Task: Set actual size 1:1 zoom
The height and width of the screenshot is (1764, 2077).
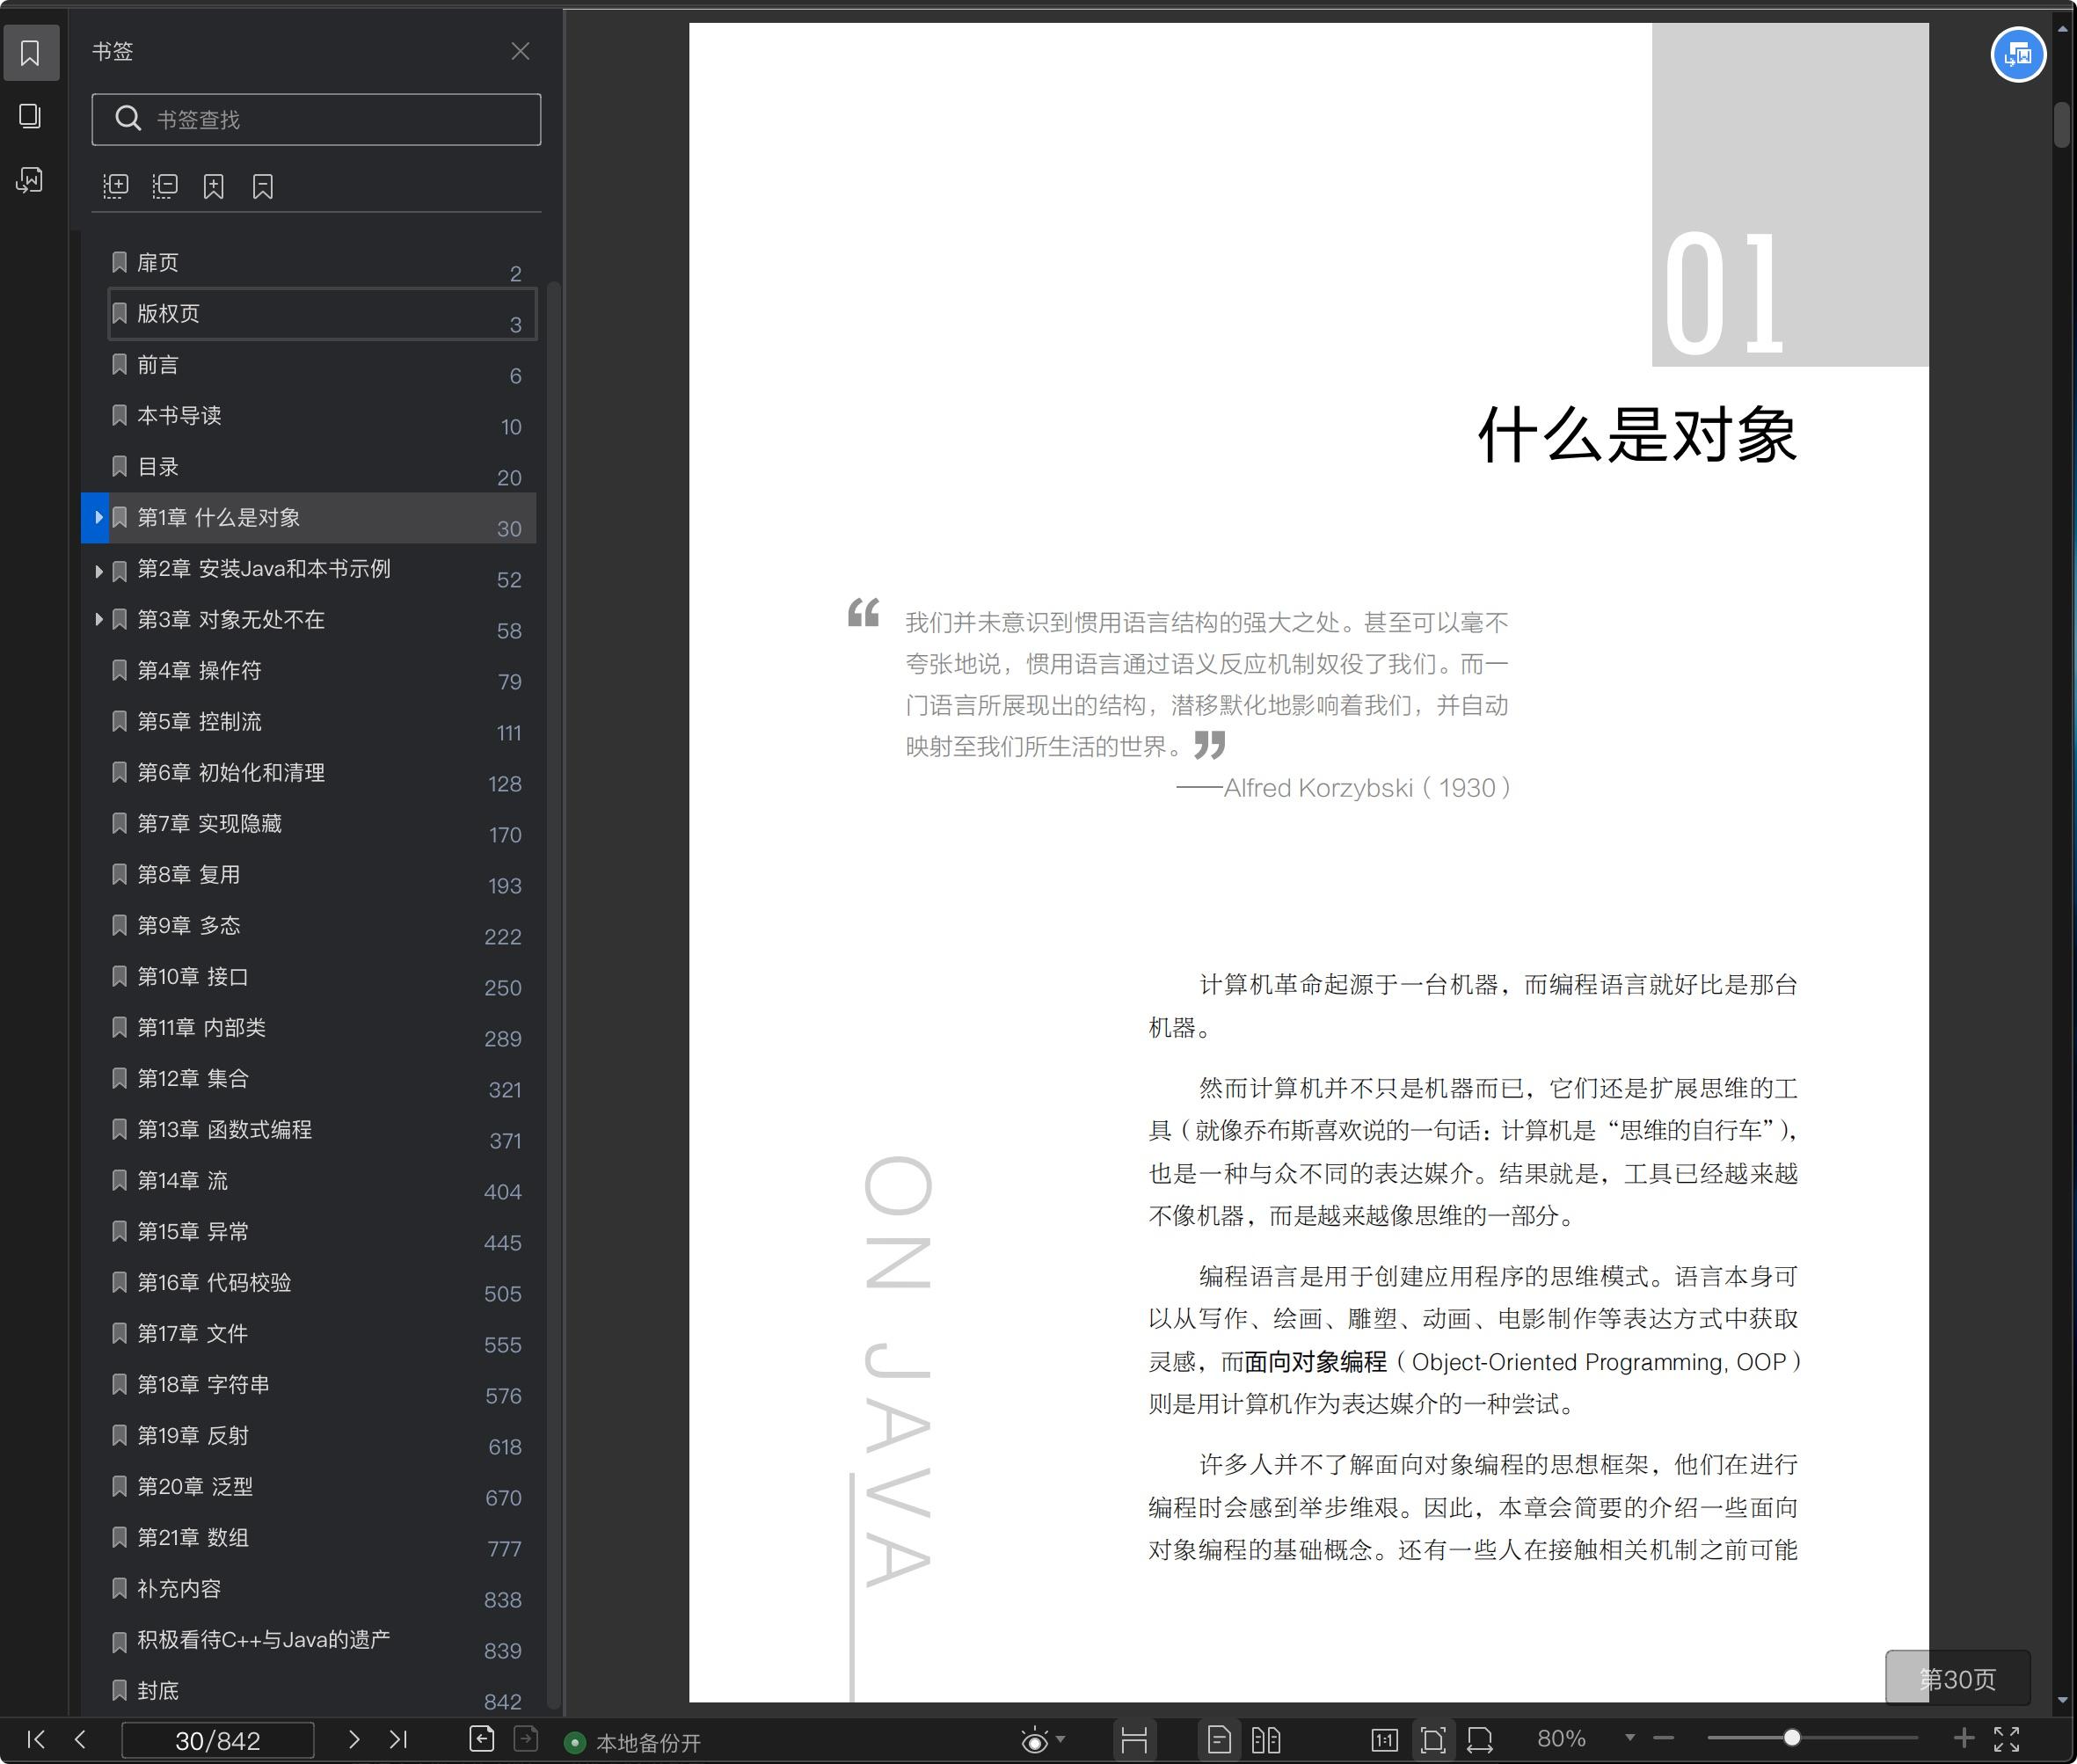Action: coord(1384,1740)
